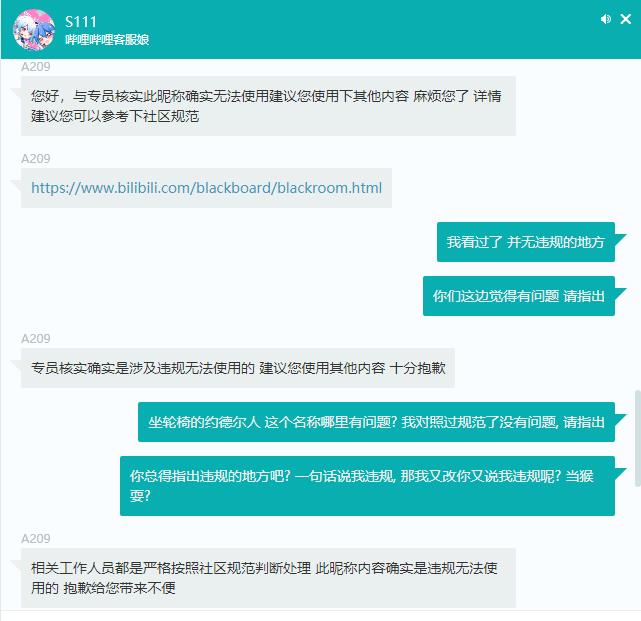Select the 相关工作人员都是严格按照 reply bubble

pos(268,578)
